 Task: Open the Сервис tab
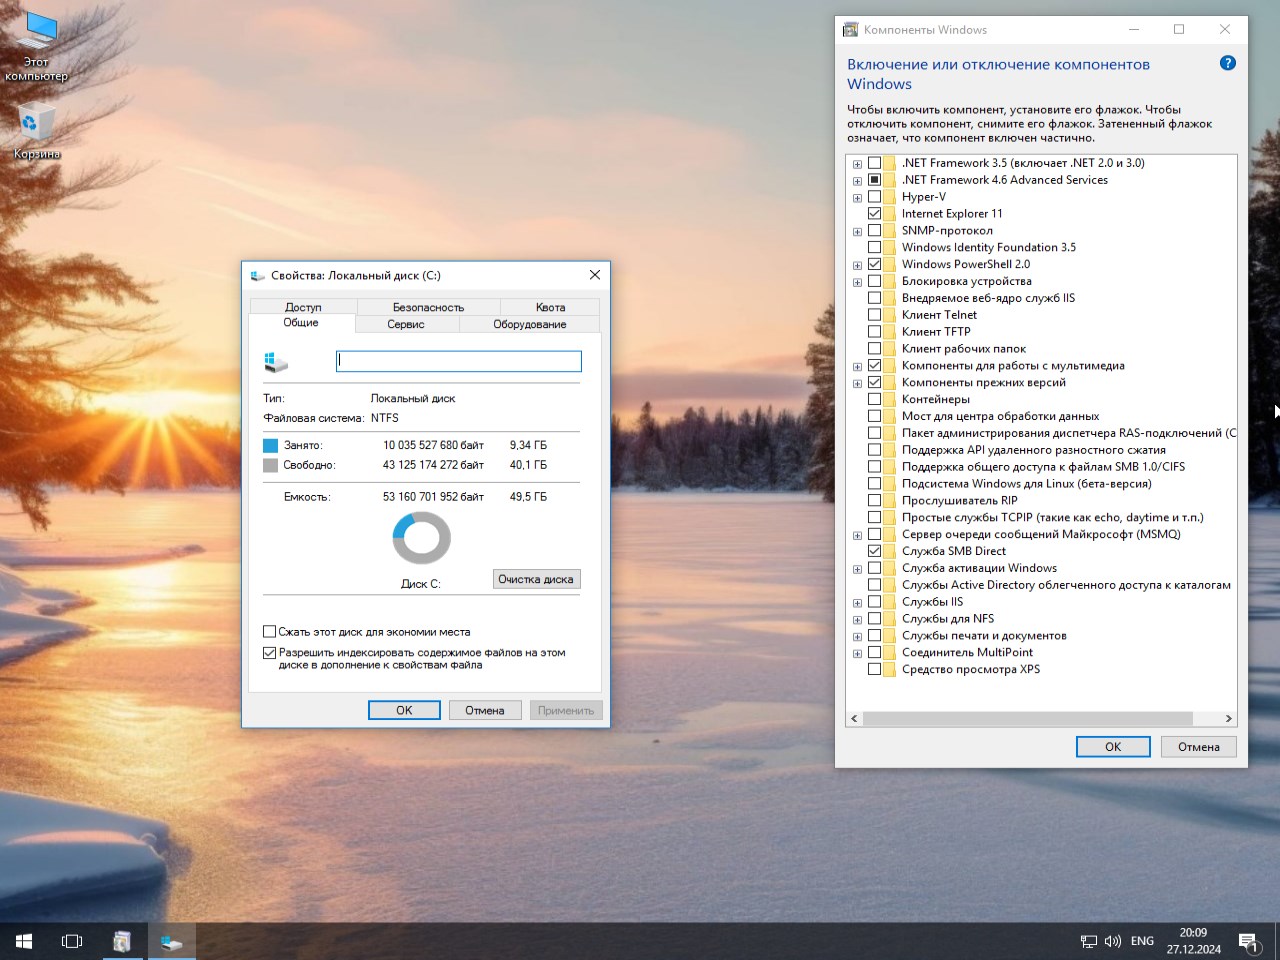406,324
